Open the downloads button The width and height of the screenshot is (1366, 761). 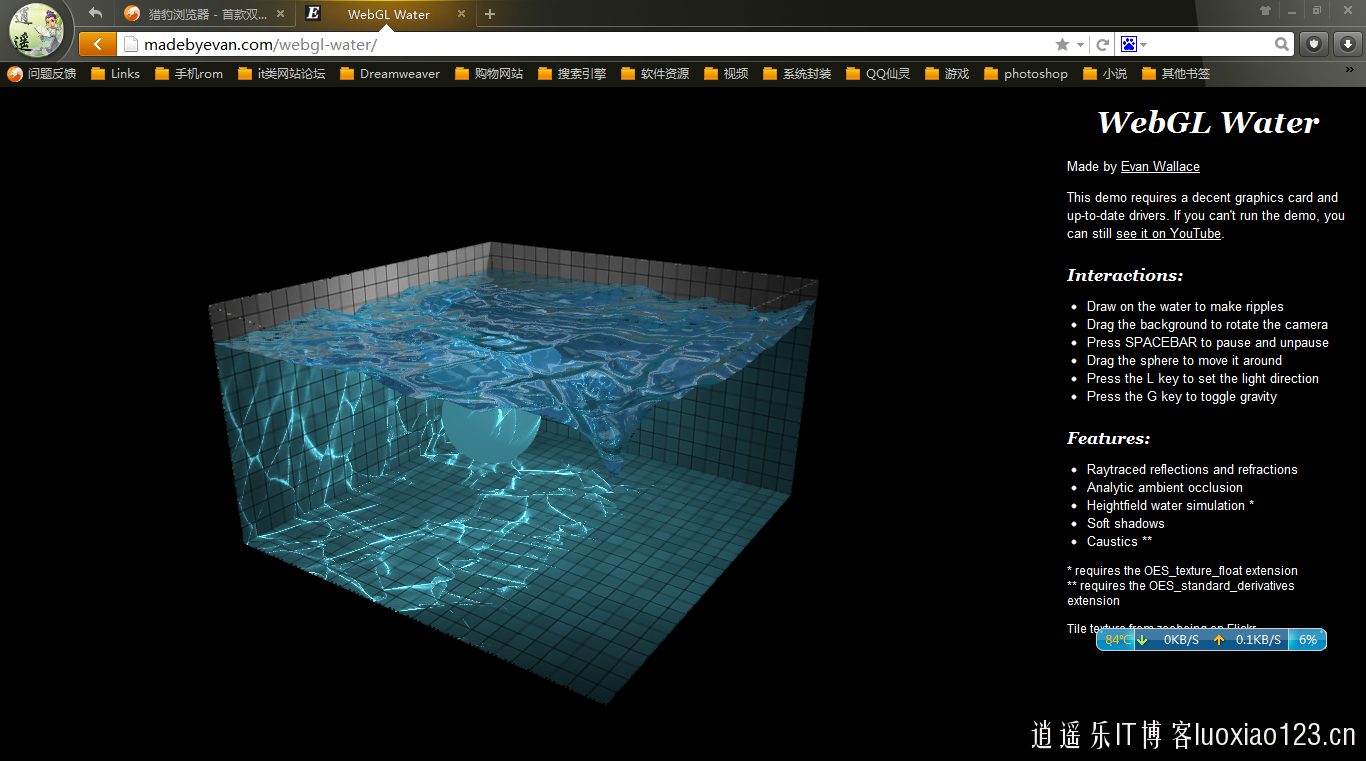pyautogui.click(x=1347, y=44)
